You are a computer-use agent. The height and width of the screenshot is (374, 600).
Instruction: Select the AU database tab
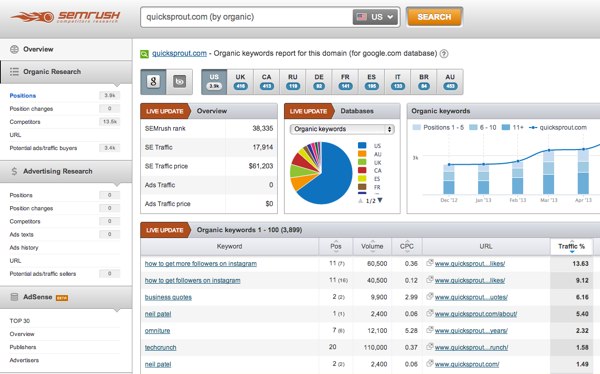[450, 82]
